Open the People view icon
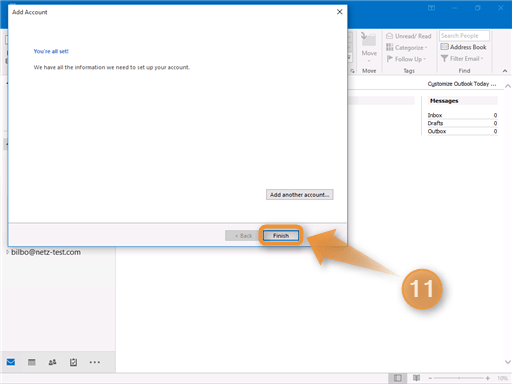The width and height of the screenshot is (512, 384). pos(52,362)
